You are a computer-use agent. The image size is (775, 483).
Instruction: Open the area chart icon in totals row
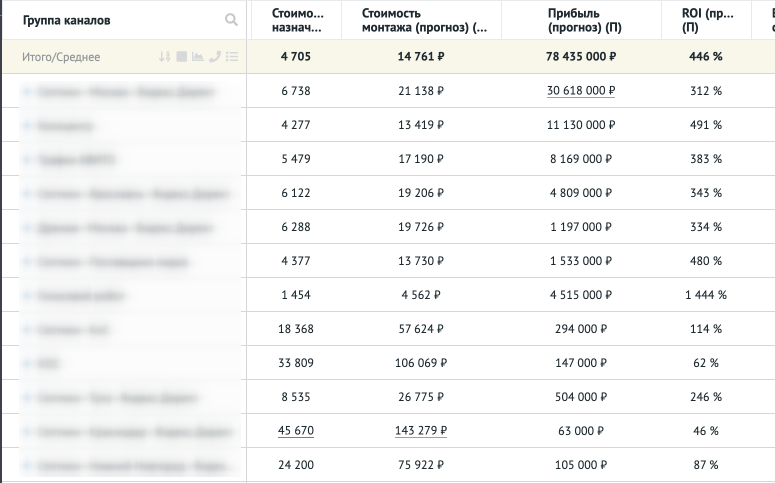coord(197,57)
